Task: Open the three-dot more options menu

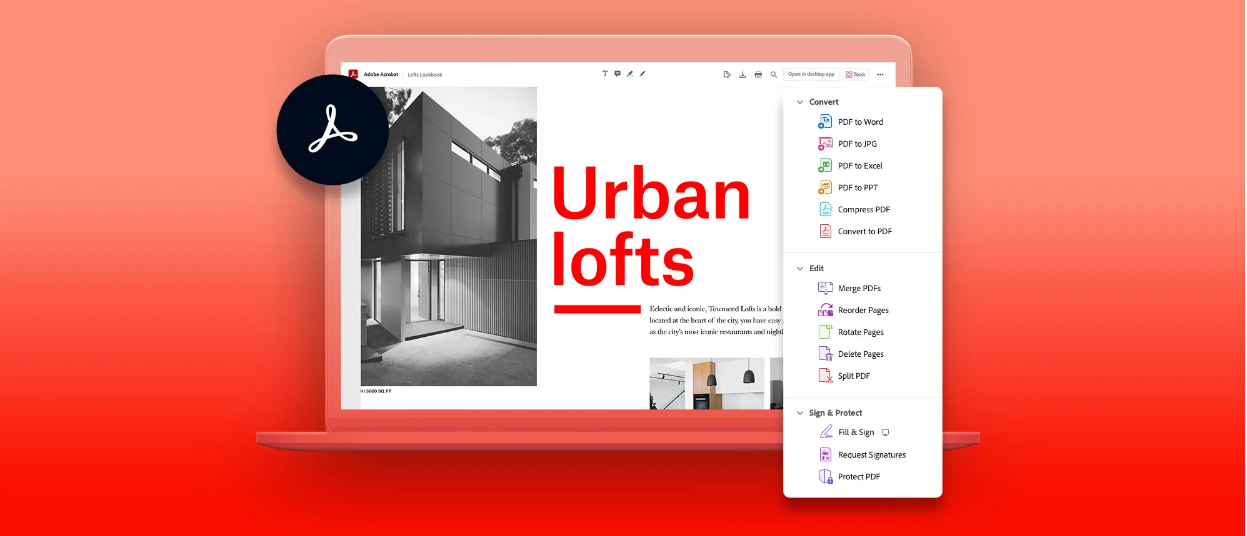Action: (x=880, y=74)
